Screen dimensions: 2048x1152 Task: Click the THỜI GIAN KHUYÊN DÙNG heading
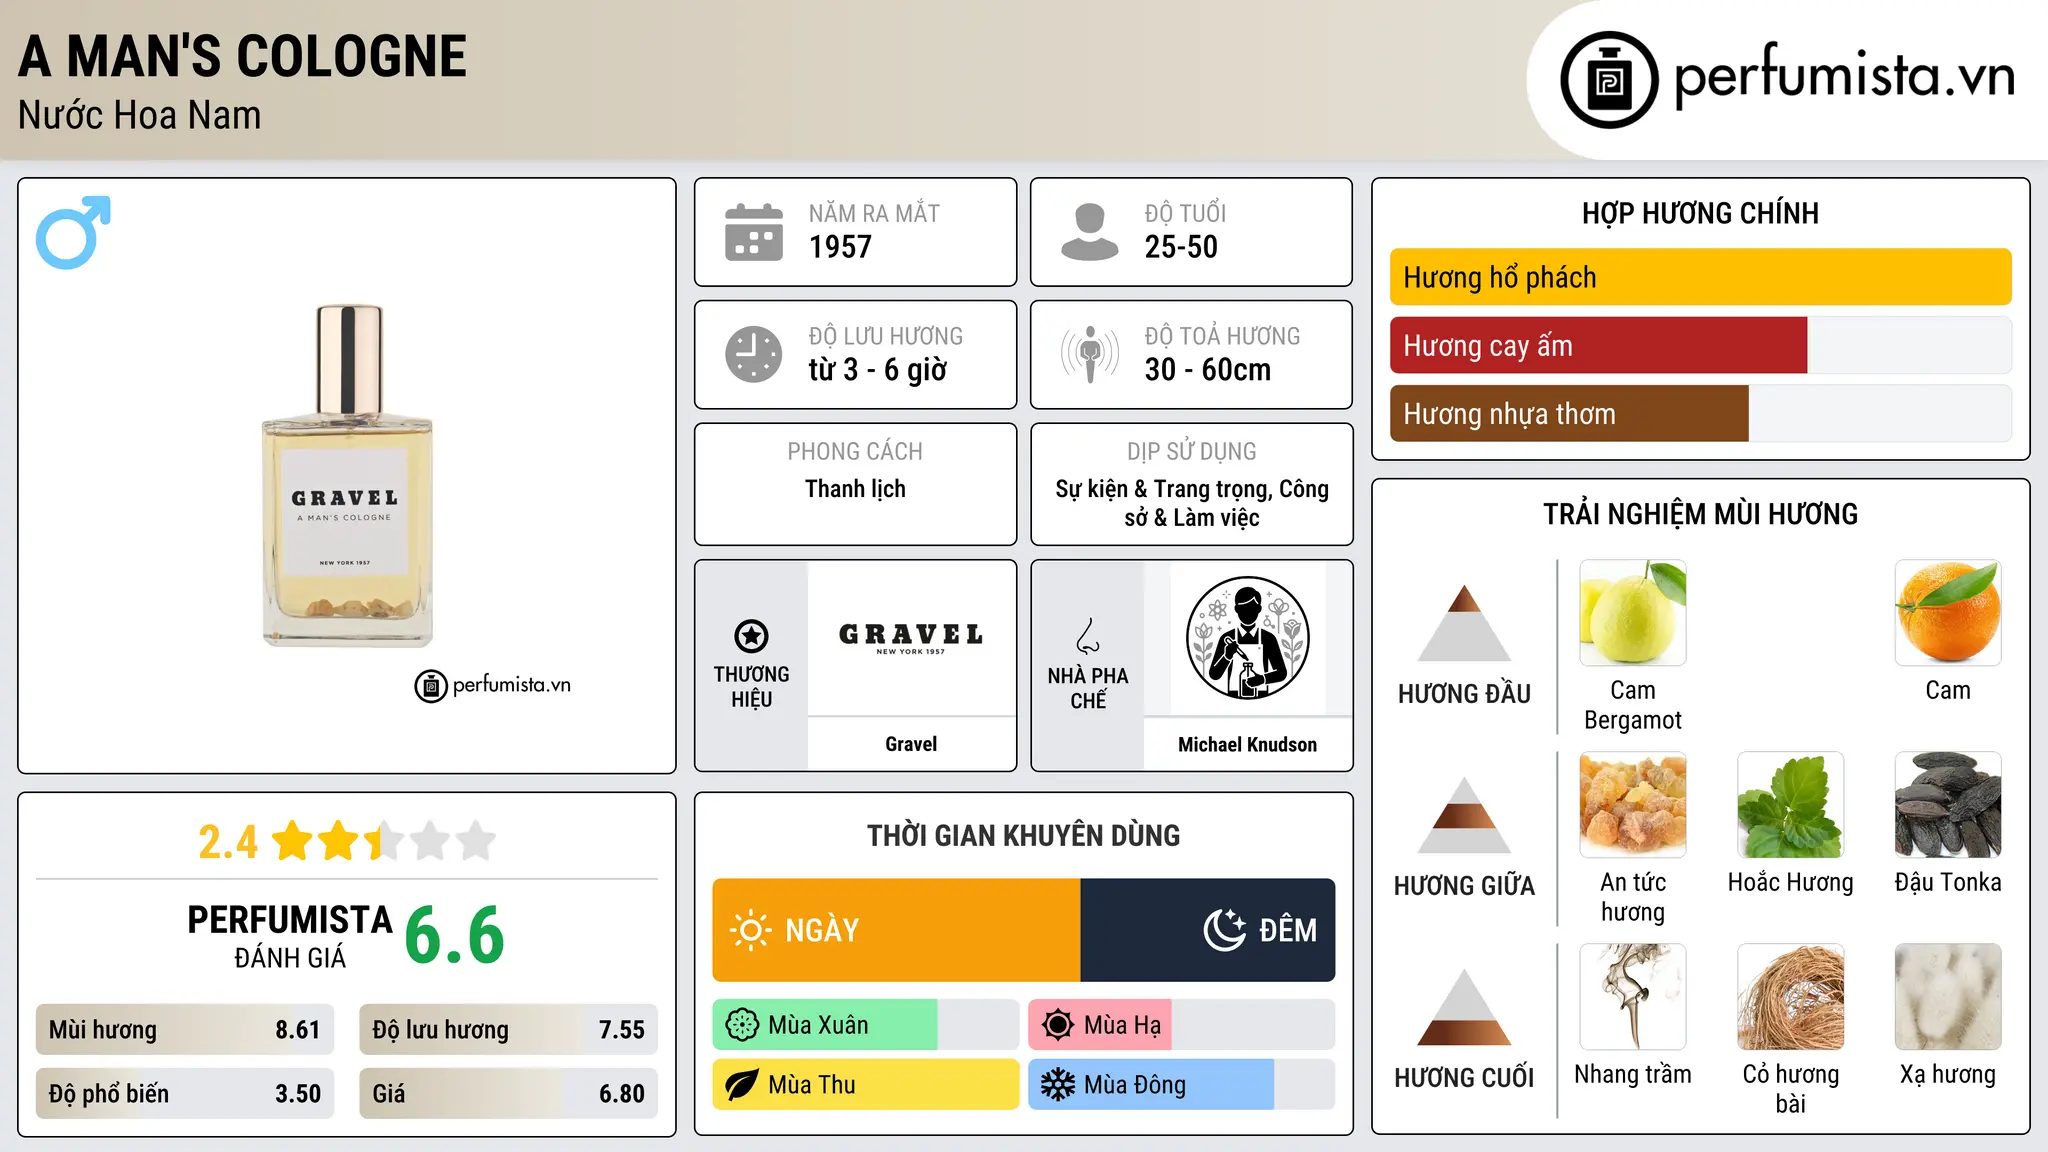click(x=1024, y=835)
